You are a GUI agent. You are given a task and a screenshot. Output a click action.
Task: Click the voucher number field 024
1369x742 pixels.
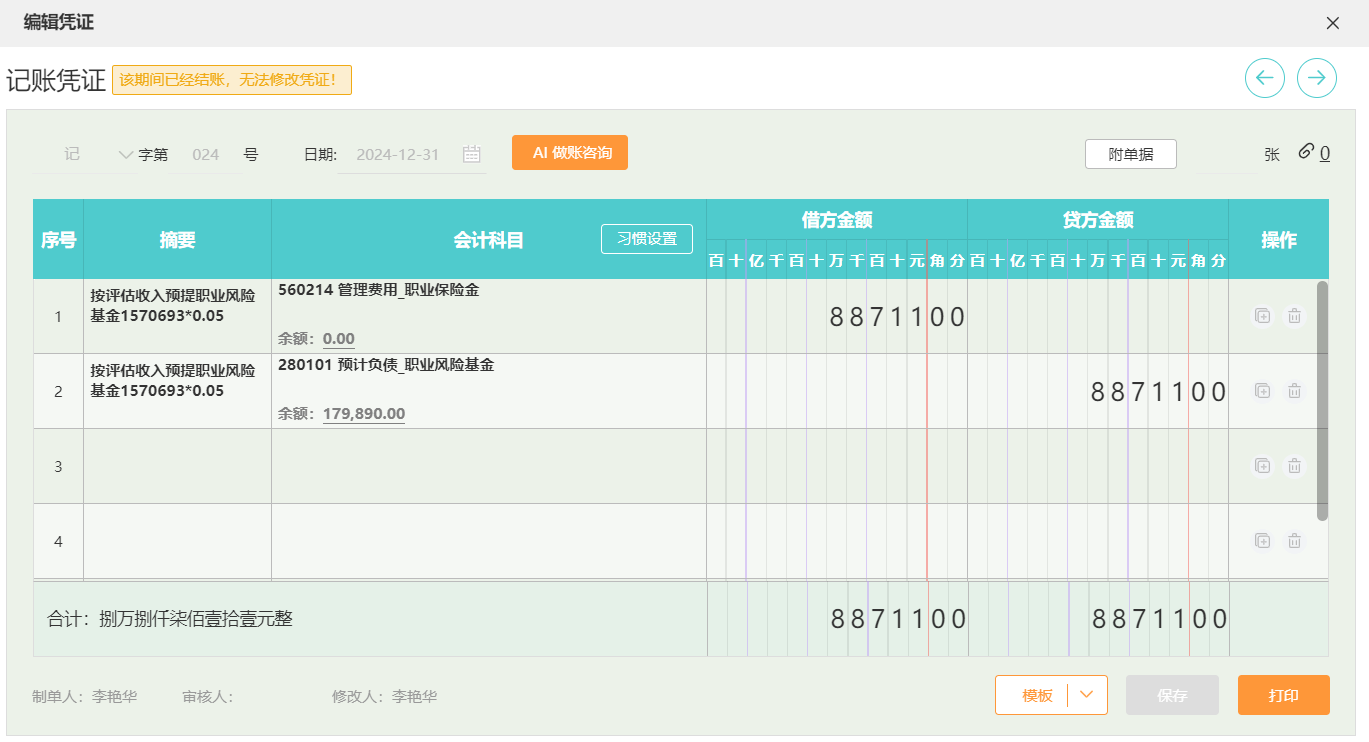[205, 155]
